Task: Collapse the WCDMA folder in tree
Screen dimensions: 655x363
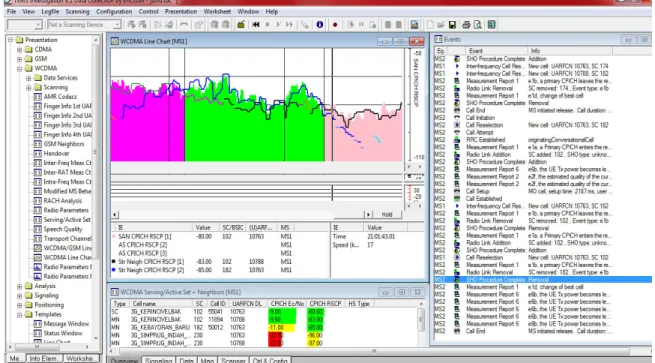Action: pos(19,68)
